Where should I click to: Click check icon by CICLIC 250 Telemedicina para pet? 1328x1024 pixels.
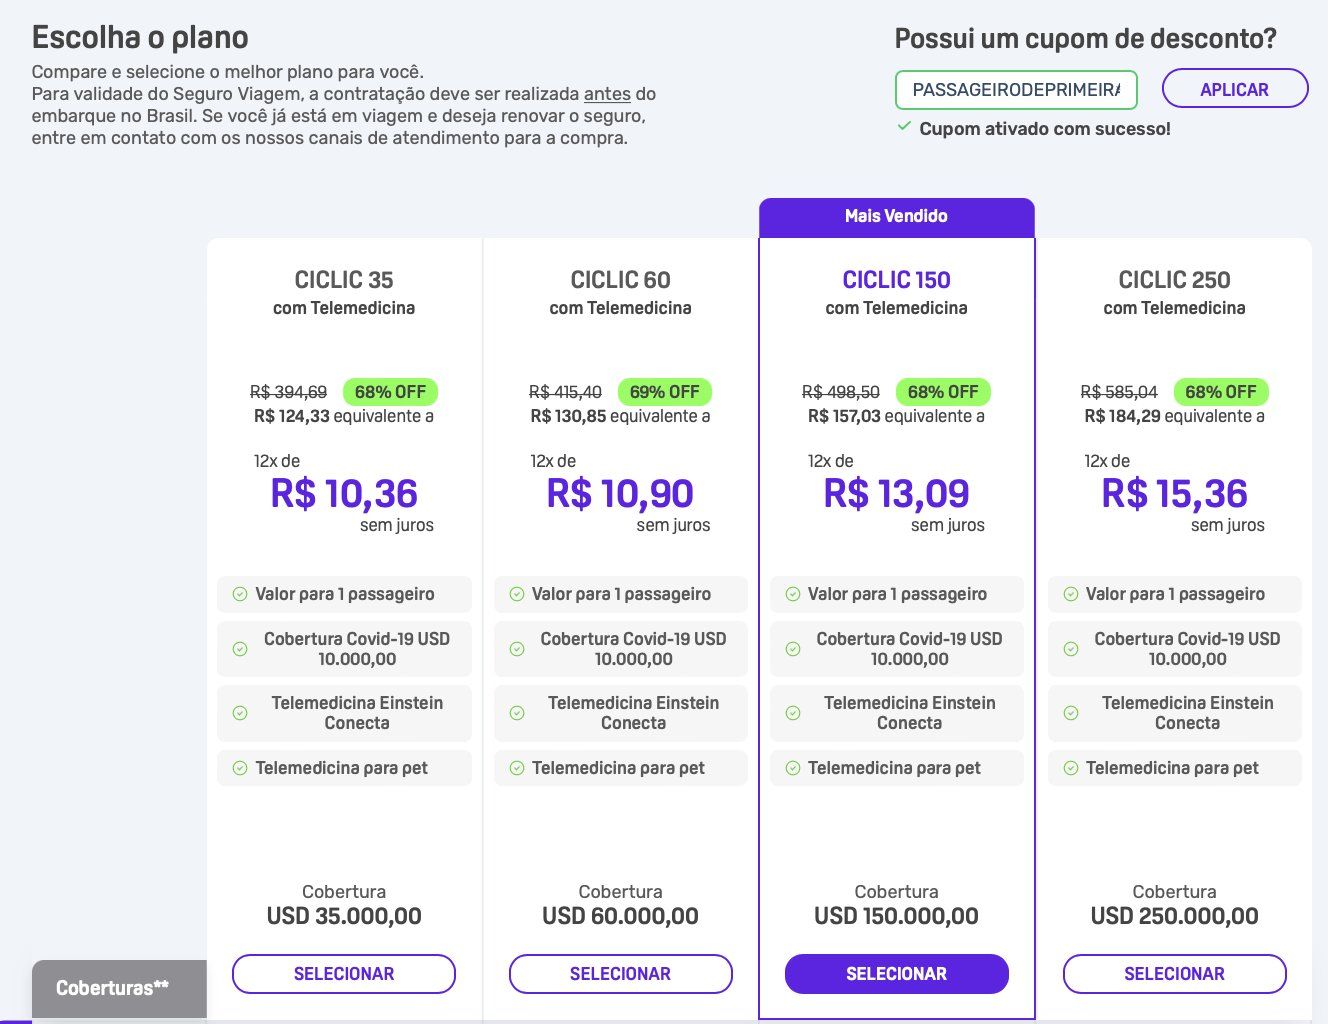(1071, 768)
